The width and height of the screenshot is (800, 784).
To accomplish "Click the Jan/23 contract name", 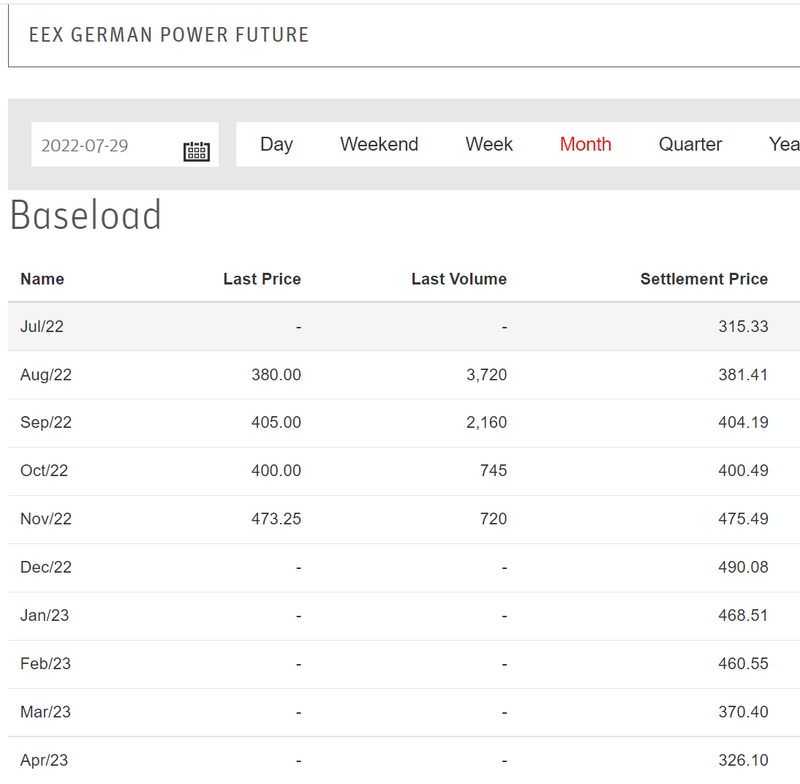I will pyautogui.click(x=45, y=615).
